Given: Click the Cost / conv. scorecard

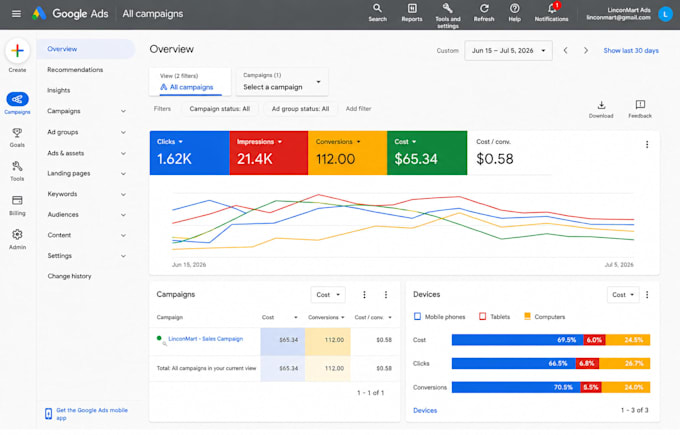Looking at the screenshot, I should coord(510,153).
